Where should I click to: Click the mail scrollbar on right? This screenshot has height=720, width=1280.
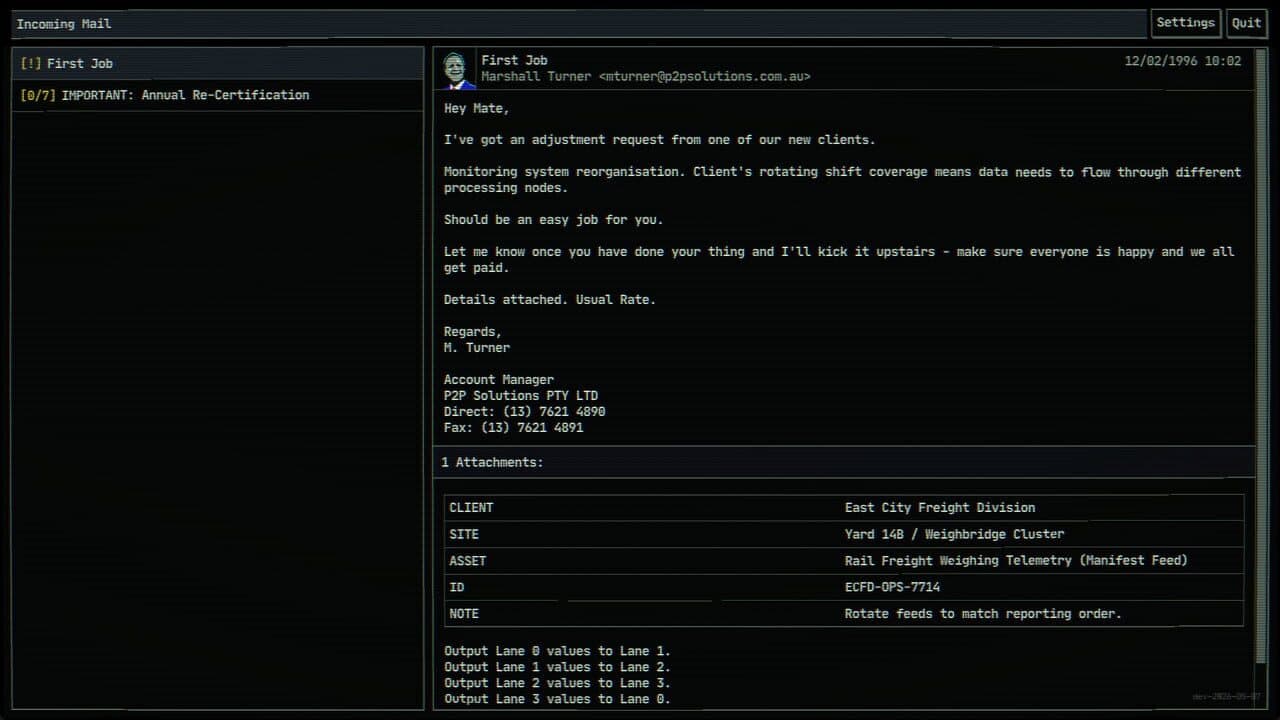(x=1260, y=355)
